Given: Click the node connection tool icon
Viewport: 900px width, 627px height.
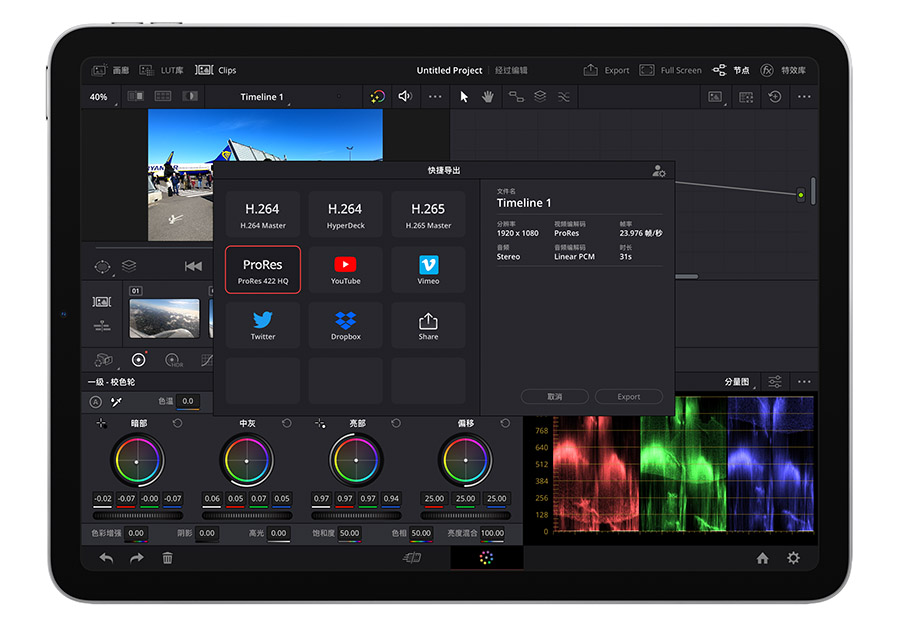Looking at the screenshot, I should 516,96.
